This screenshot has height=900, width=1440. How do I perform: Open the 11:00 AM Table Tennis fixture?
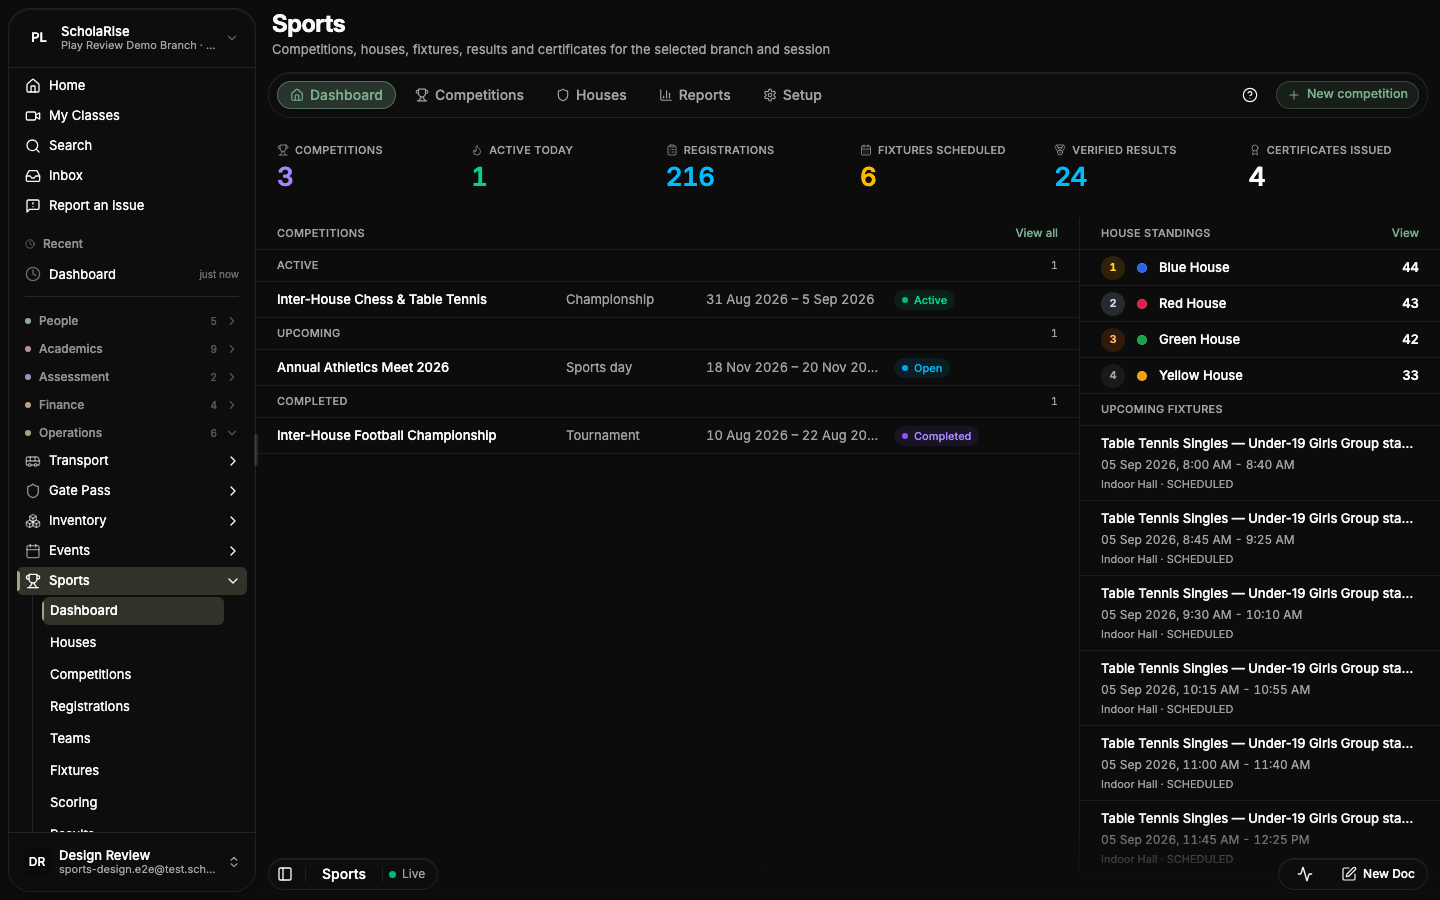[x=1259, y=763]
